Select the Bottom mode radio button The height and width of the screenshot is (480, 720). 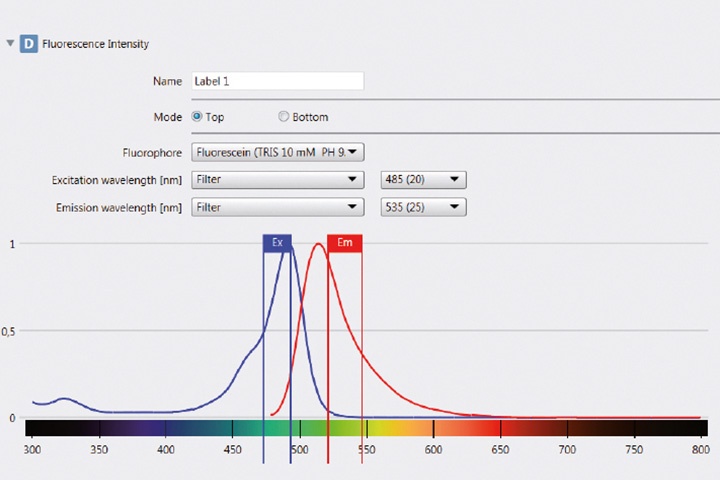coord(284,117)
